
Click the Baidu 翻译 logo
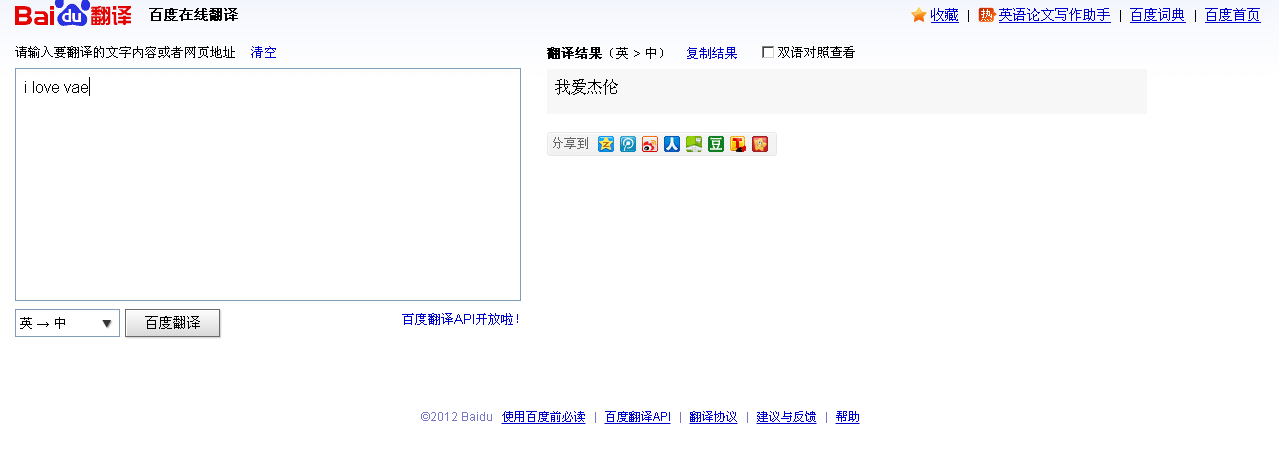[73, 14]
